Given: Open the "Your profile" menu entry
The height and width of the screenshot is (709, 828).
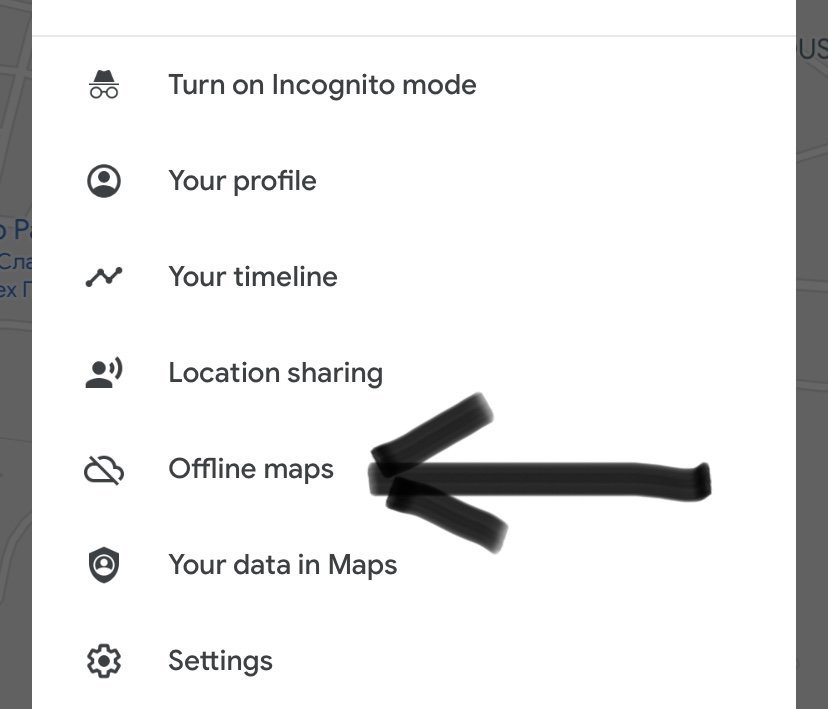Looking at the screenshot, I should [242, 181].
